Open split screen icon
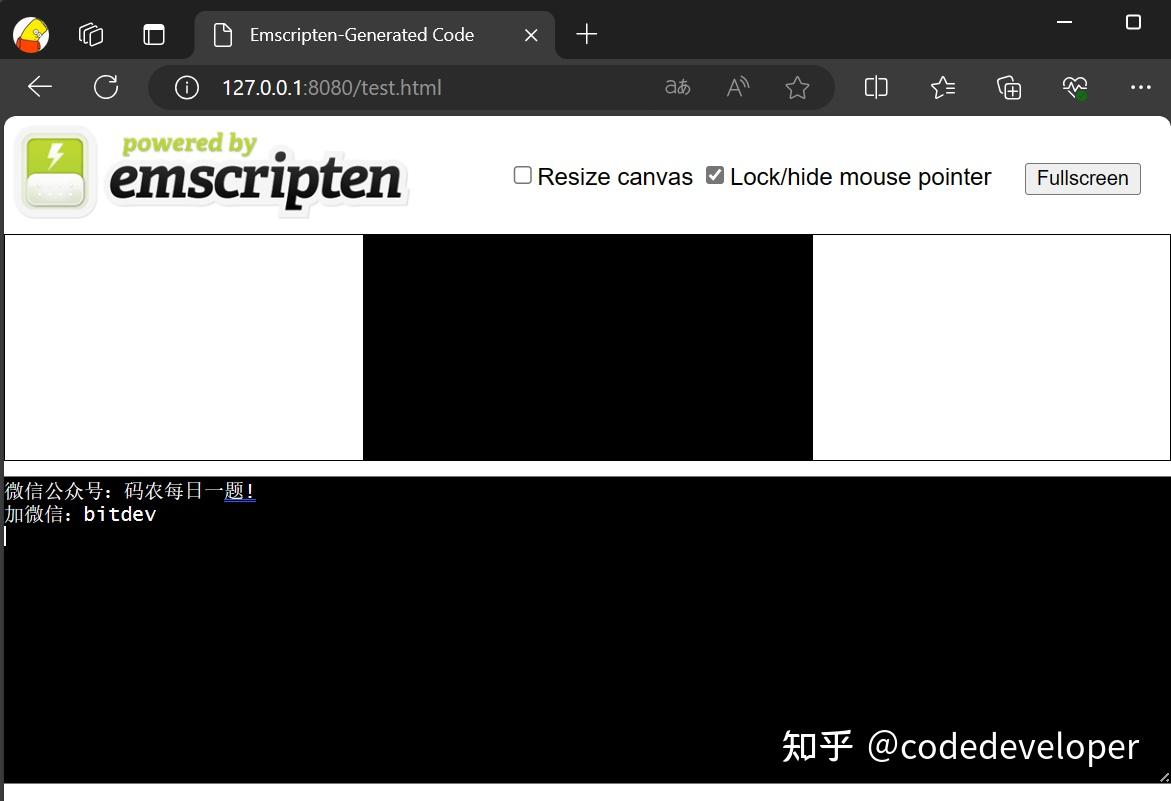The height and width of the screenshot is (801, 1171). tap(876, 87)
